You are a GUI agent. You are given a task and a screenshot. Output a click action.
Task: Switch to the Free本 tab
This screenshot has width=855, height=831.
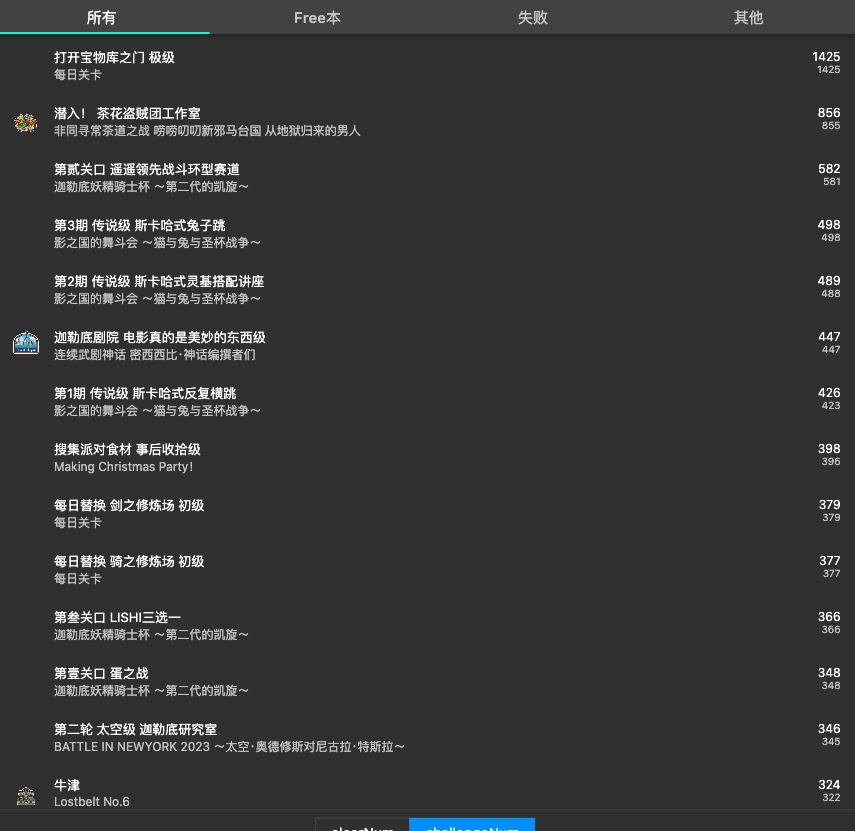(x=317, y=17)
